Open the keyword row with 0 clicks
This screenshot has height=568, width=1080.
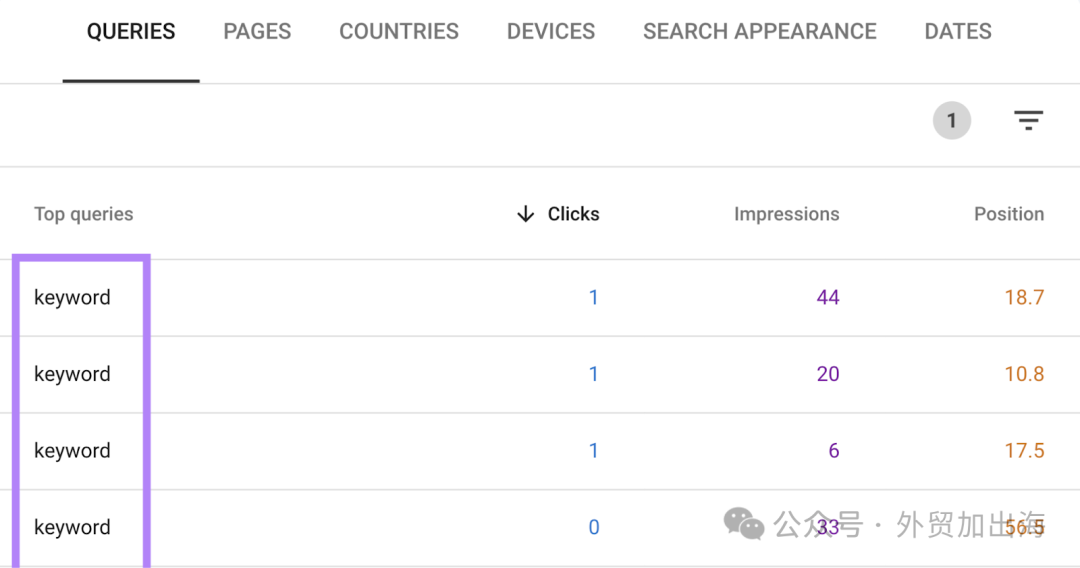pos(540,528)
